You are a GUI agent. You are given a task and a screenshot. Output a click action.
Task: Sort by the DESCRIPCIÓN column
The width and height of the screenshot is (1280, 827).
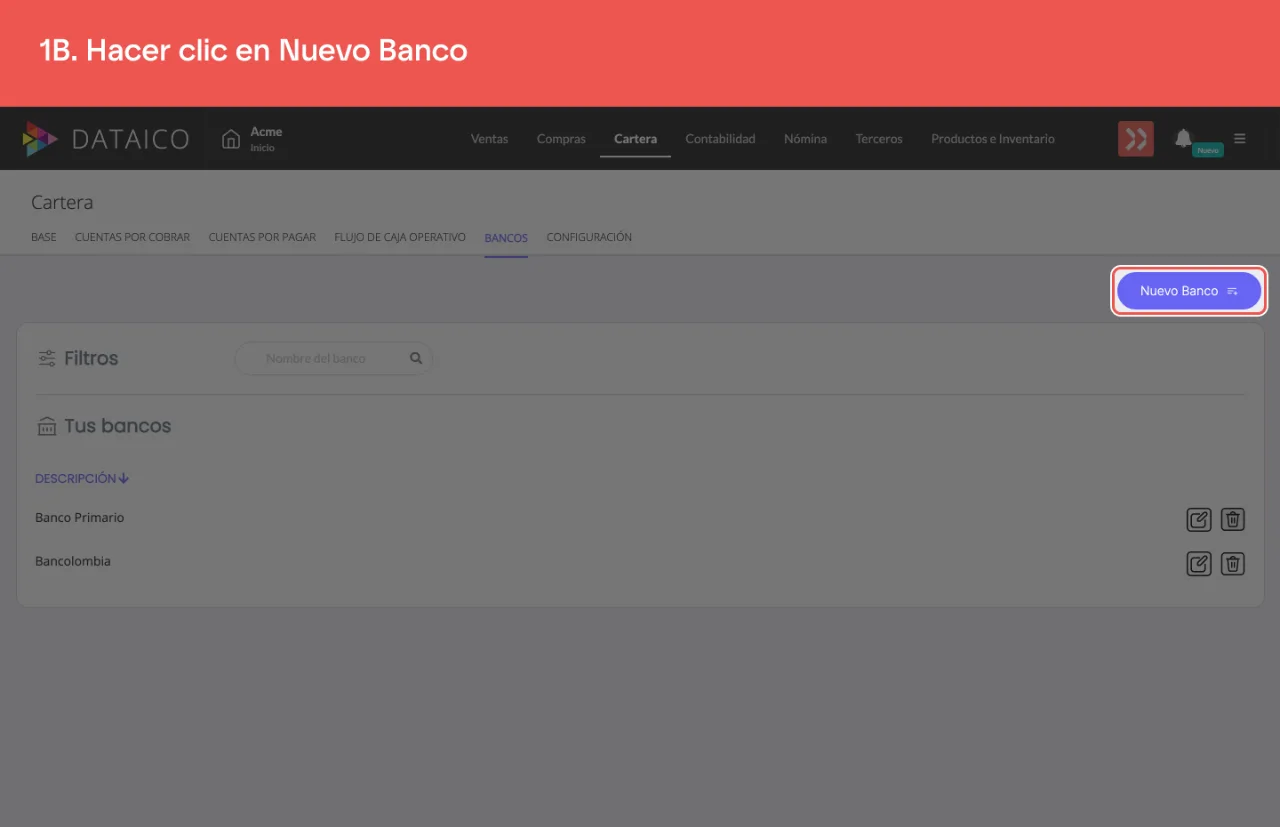coord(82,479)
